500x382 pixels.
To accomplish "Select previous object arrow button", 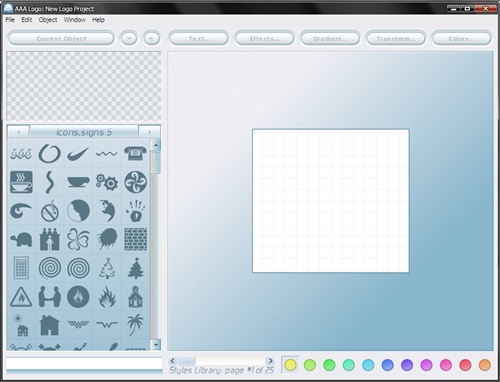I will 129,38.
